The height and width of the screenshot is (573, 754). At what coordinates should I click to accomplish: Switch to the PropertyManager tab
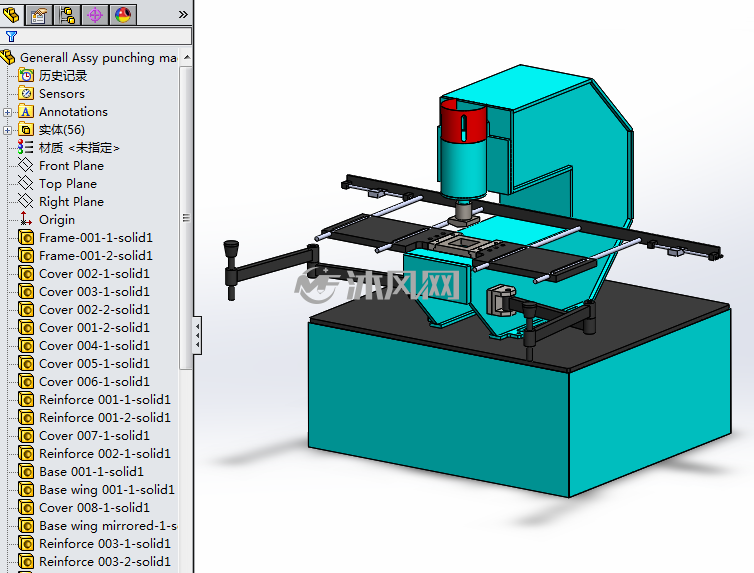pos(39,14)
